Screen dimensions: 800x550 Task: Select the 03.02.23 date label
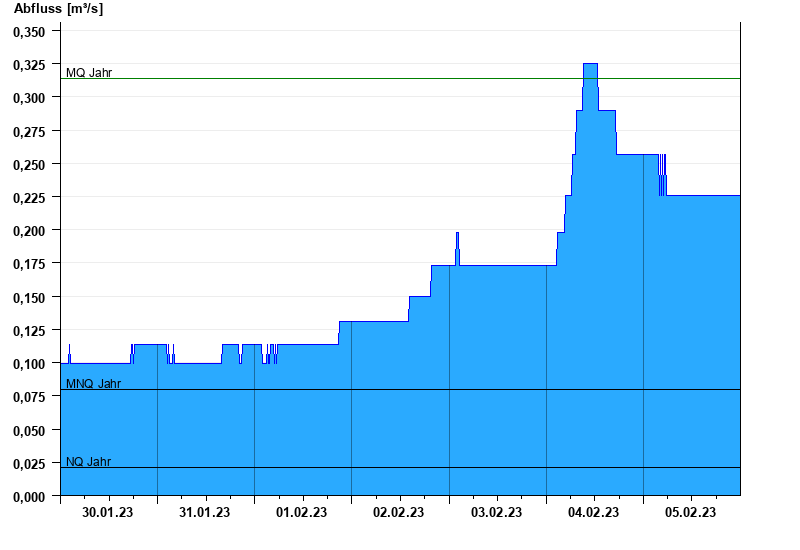click(497, 513)
